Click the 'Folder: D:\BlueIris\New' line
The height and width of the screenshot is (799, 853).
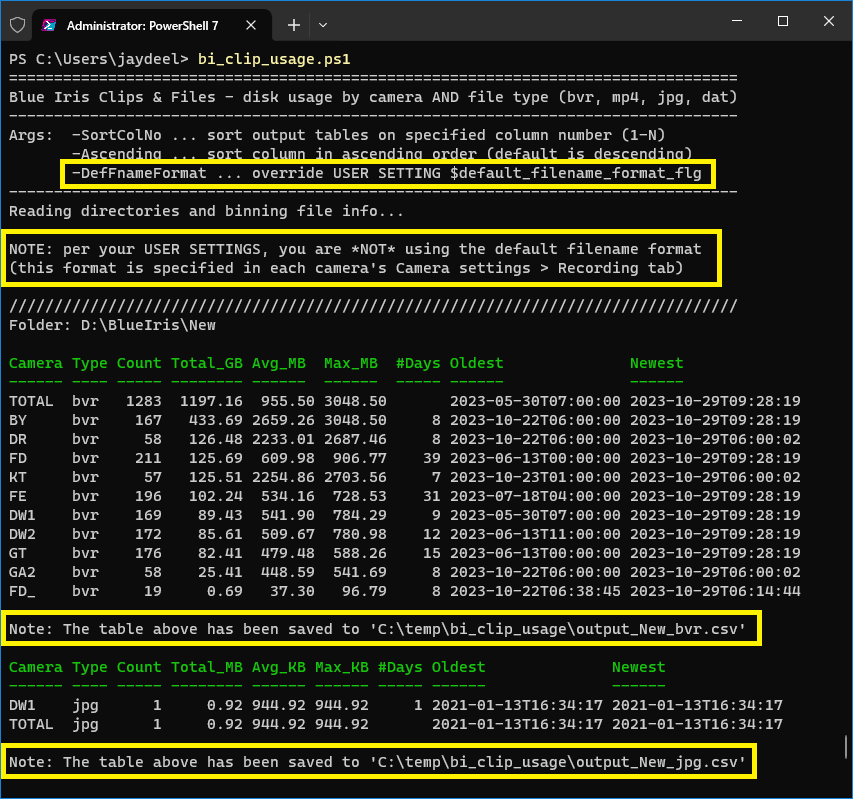click(112, 325)
